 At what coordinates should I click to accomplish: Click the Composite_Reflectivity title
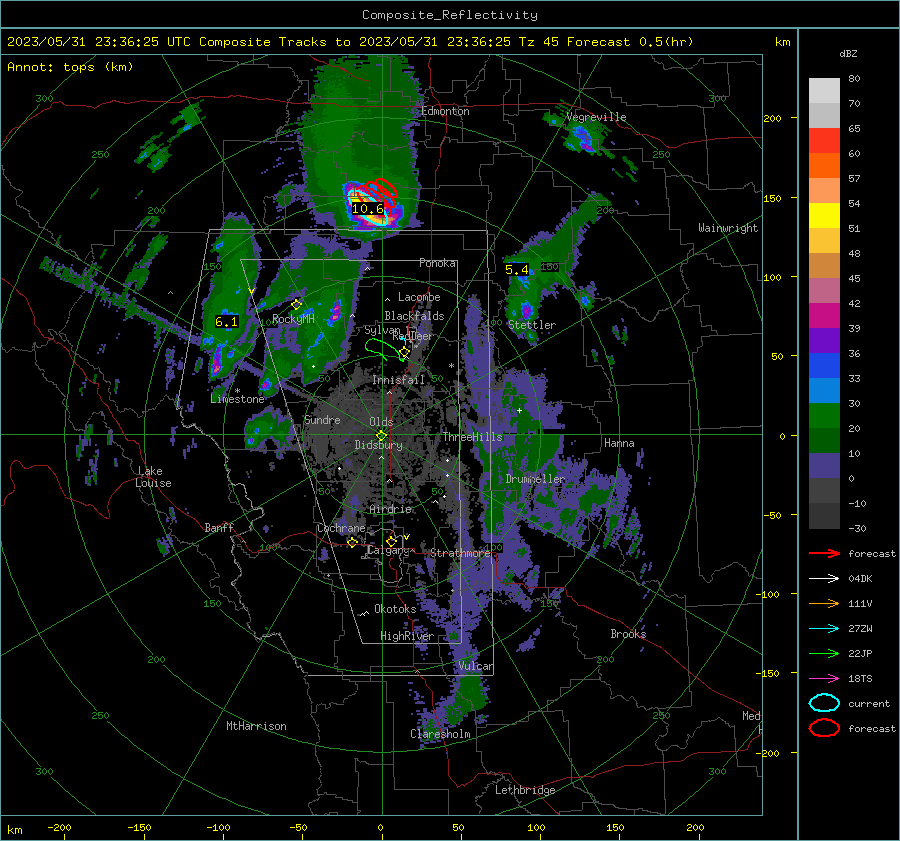click(x=450, y=15)
